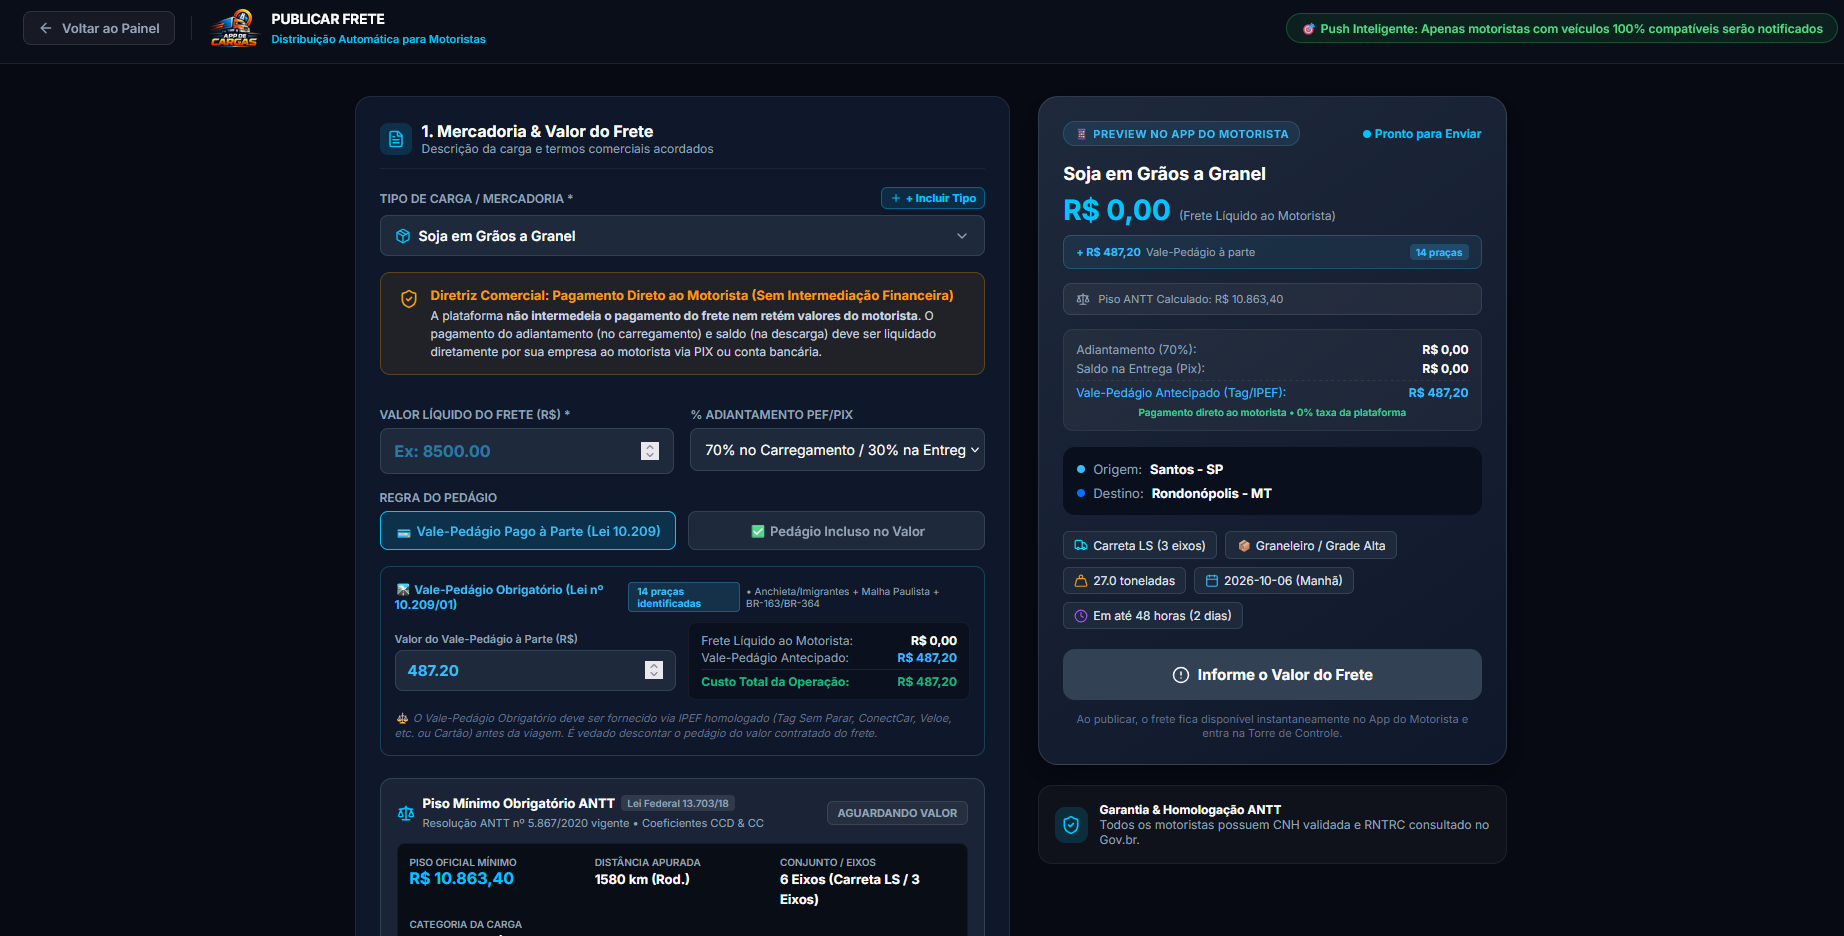Click Informe o Valor do Frete button
Screen dimensions: 1844x936
1272,675
